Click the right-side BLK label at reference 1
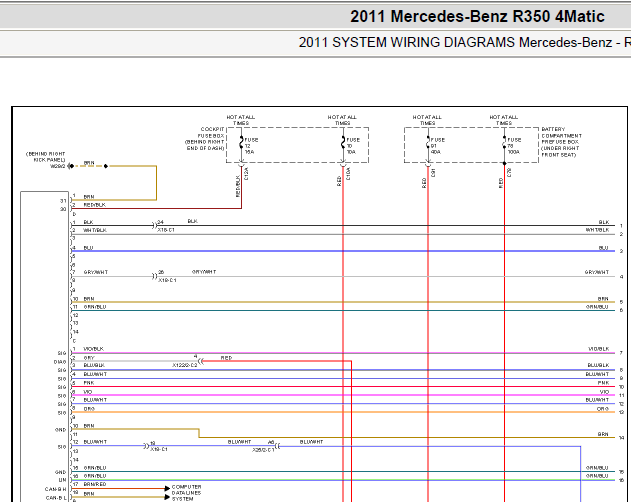Screen dimensions: 631x502 [604, 222]
